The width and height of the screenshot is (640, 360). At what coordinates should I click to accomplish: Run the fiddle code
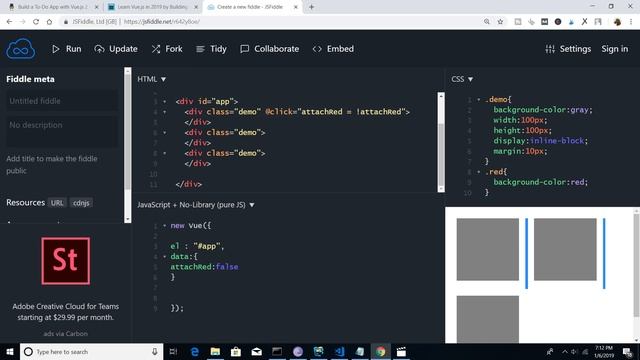tap(67, 49)
